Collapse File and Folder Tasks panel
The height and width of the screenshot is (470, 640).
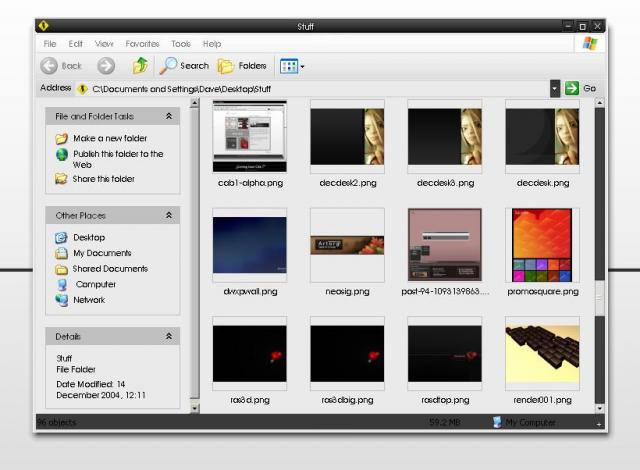169,116
